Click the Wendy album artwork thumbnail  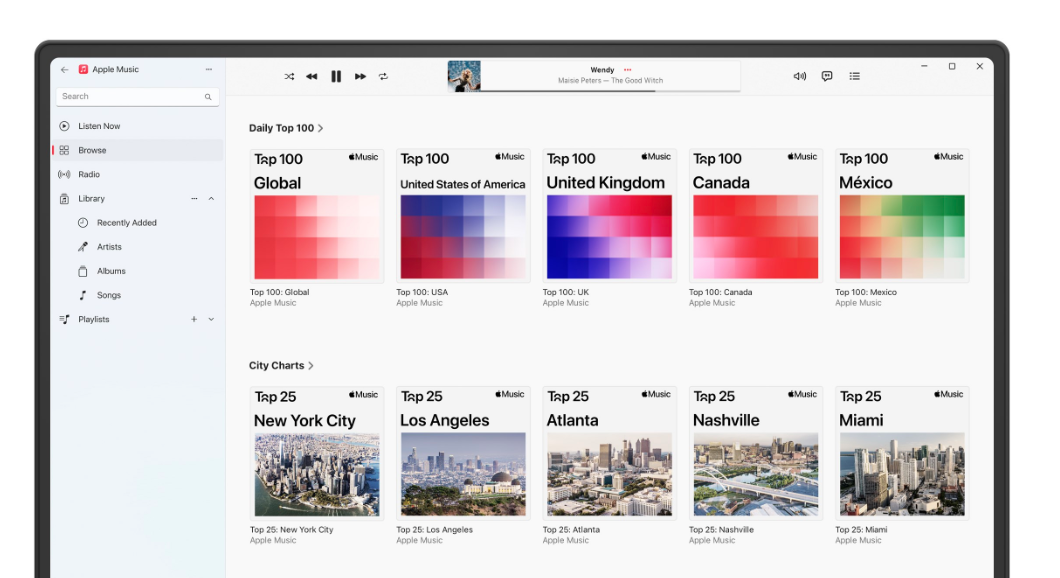click(x=464, y=76)
